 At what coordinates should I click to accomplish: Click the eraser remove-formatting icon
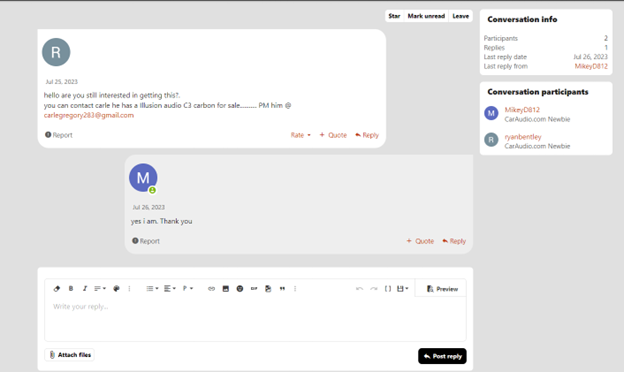coord(57,288)
